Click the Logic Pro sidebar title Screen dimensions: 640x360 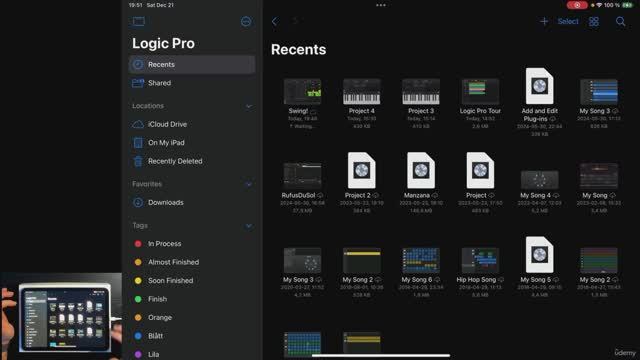(x=163, y=44)
